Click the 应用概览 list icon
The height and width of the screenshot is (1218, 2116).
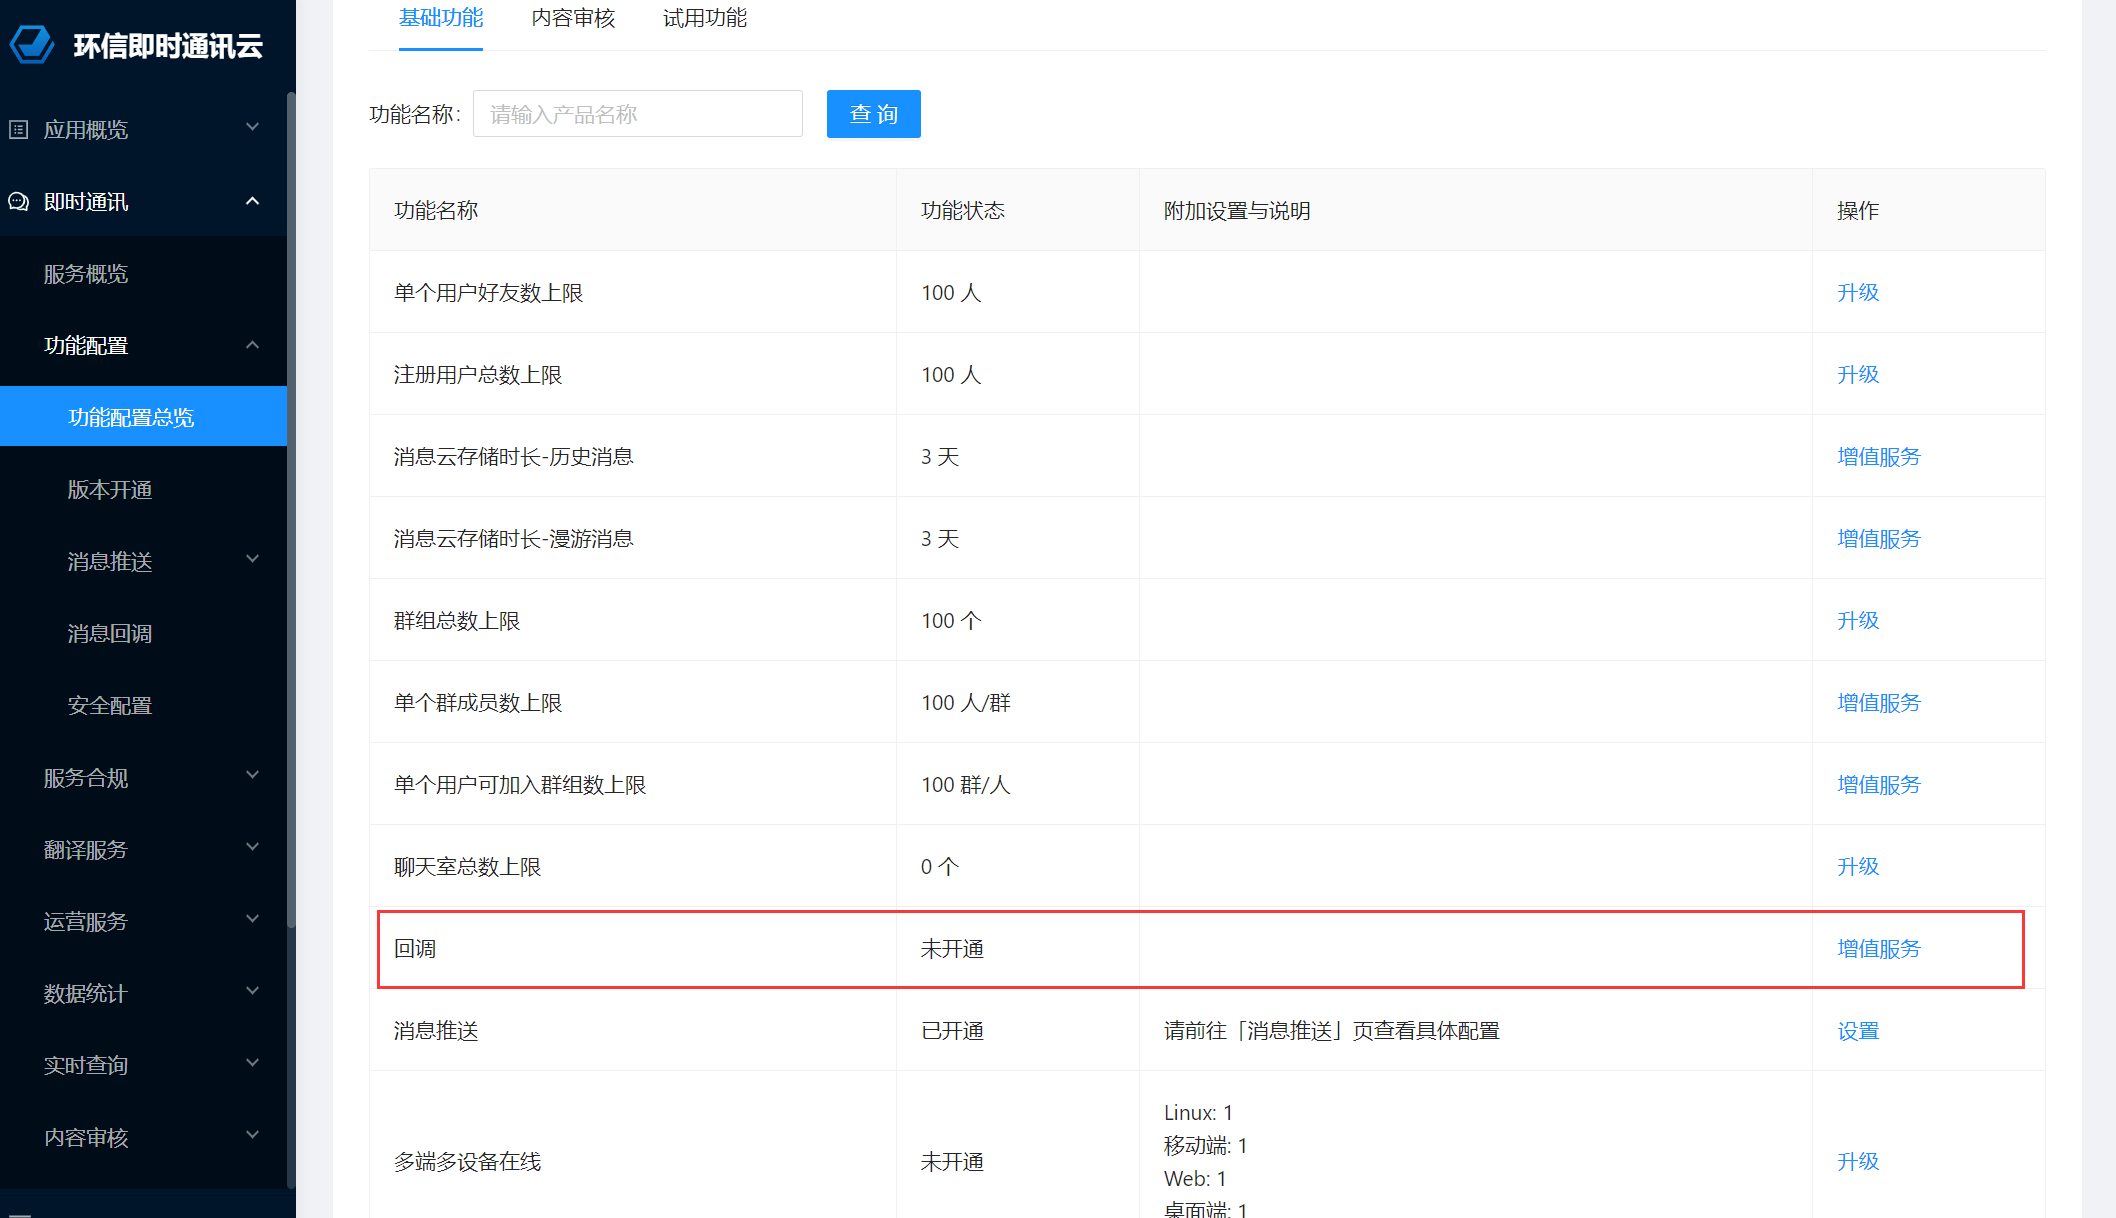tap(19, 130)
